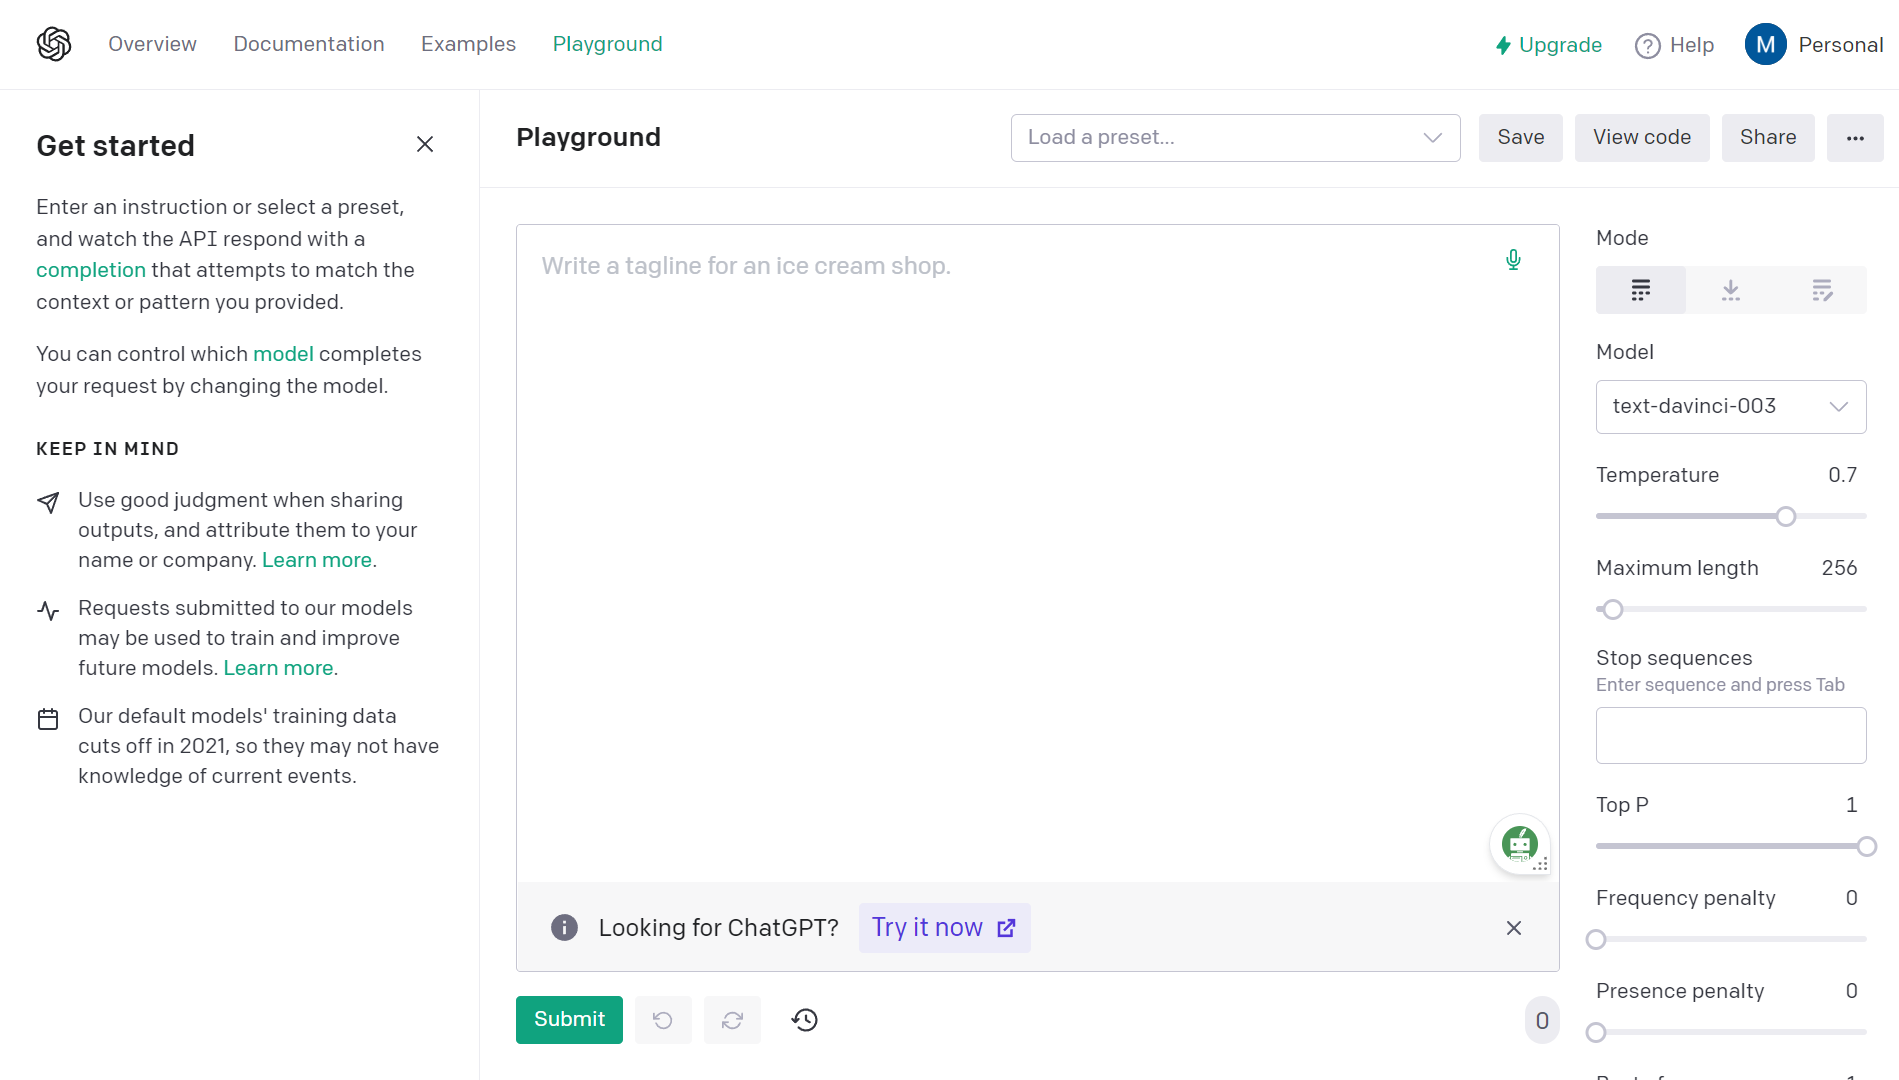Adjust the Temperature slider

point(1784,516)
